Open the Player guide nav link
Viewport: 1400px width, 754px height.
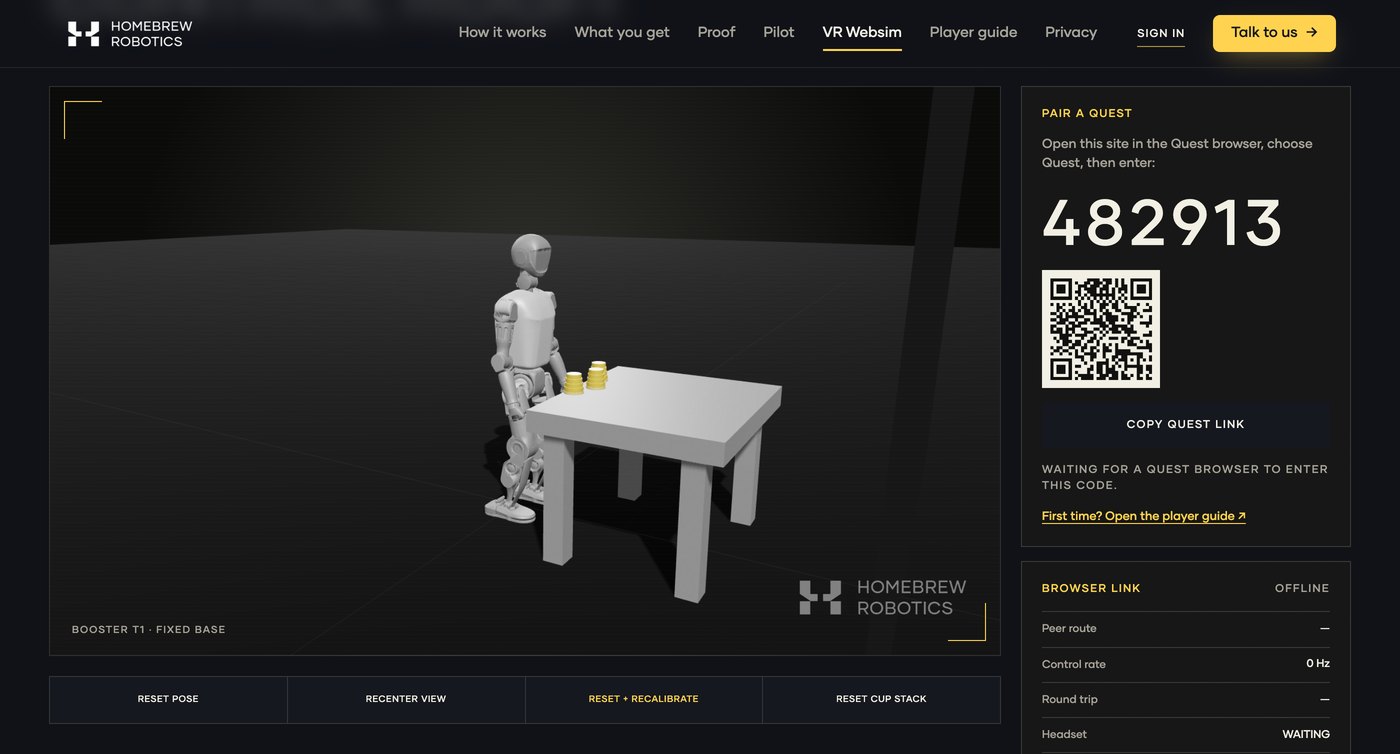click(x=973, y=32)
